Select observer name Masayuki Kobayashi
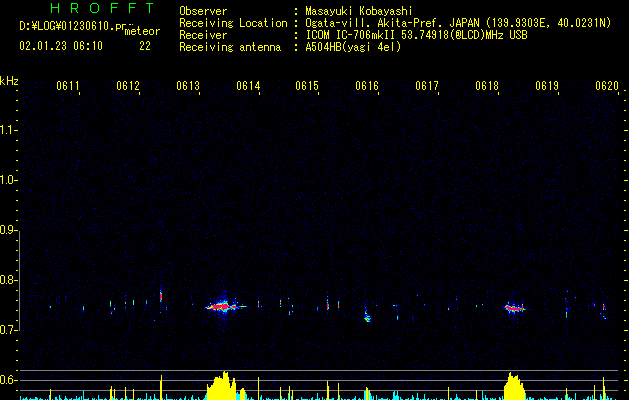The height and width of the screenshot is (400, 629). (359, 11)
